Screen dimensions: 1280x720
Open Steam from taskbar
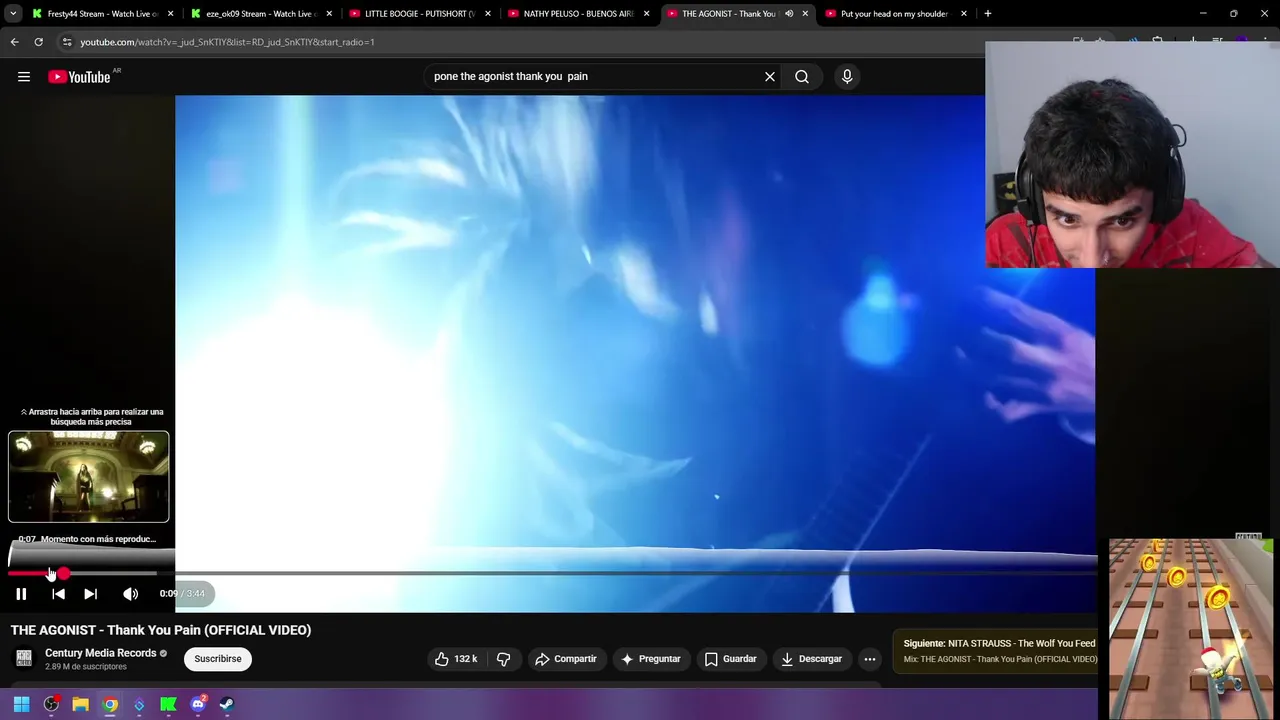227,704
